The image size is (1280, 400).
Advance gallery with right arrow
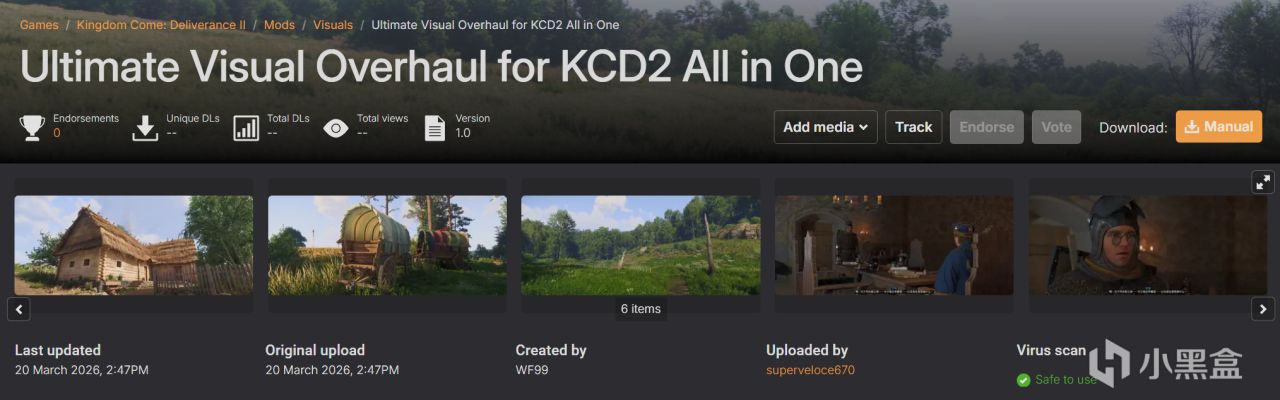(x=1264, y=309)
